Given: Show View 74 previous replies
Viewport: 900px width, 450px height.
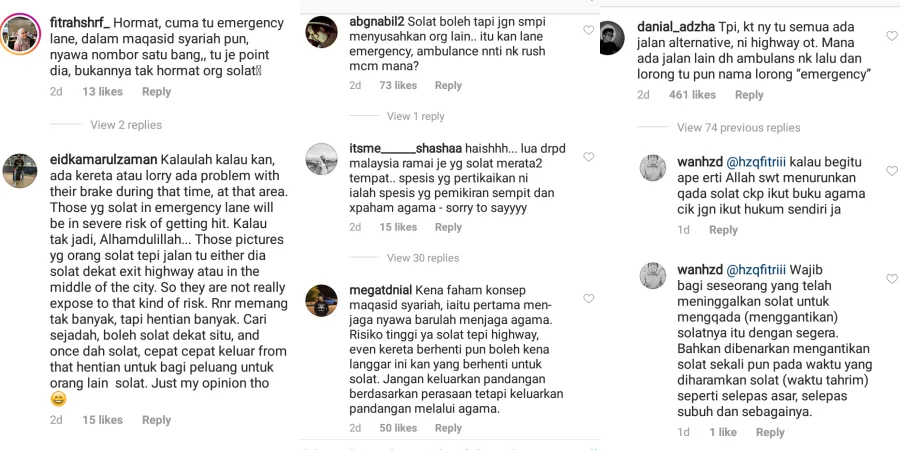Looking at the screenshot, I should [x=739, y=127].
